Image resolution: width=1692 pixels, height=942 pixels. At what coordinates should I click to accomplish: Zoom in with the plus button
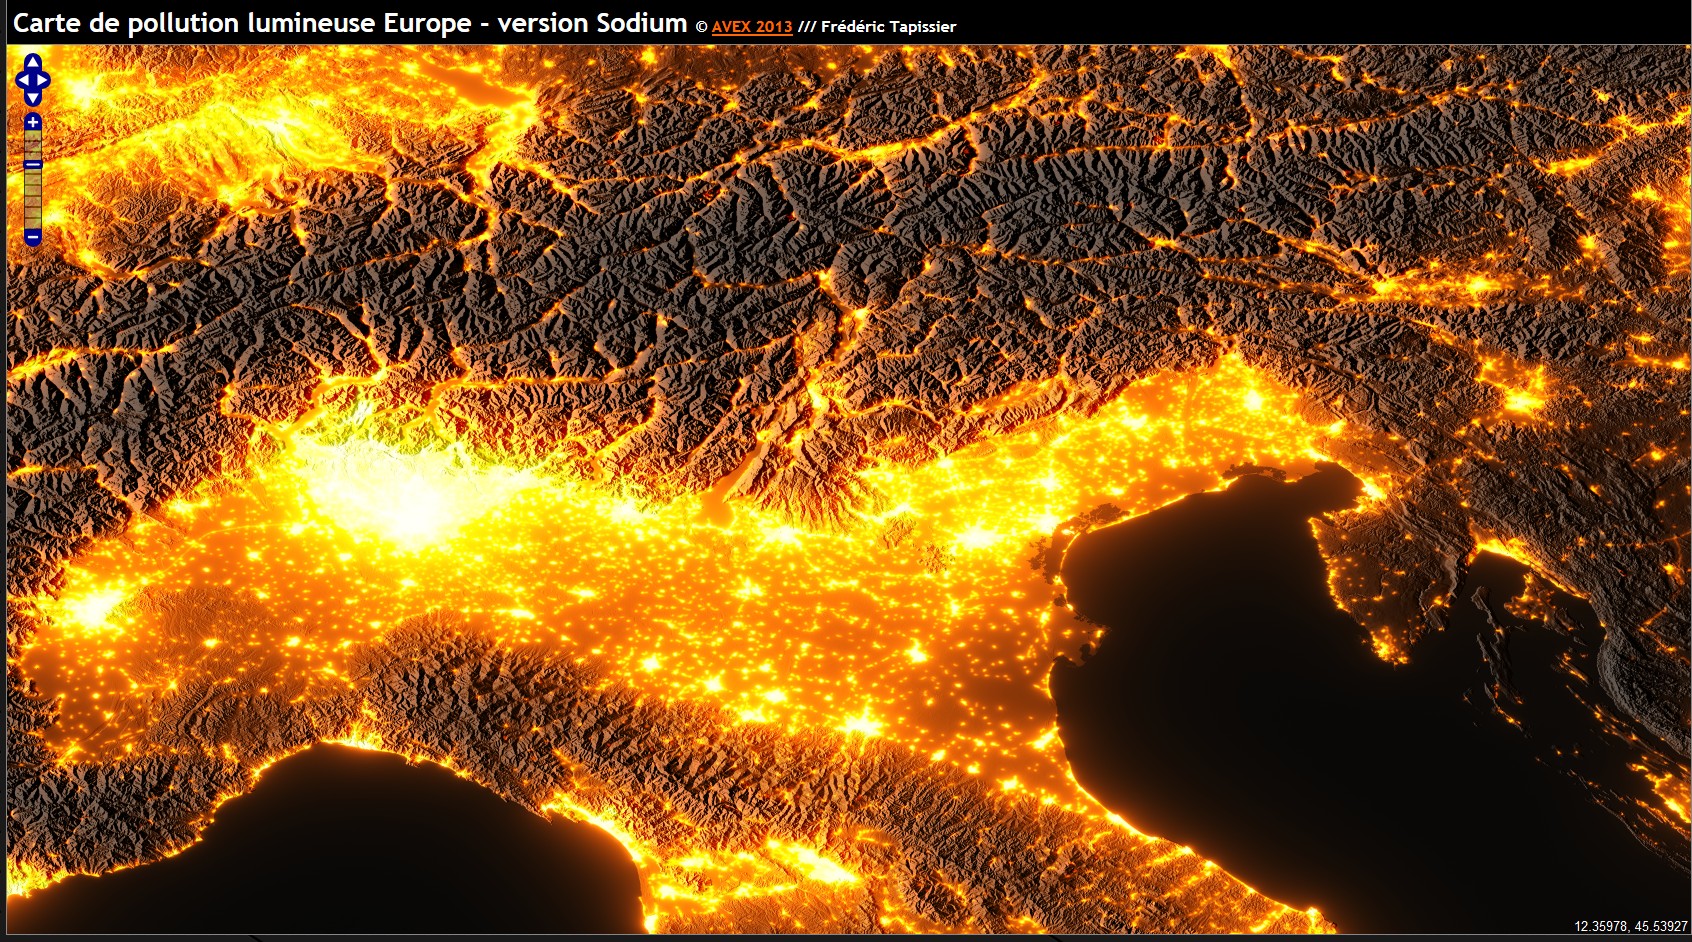coord(33,122)
